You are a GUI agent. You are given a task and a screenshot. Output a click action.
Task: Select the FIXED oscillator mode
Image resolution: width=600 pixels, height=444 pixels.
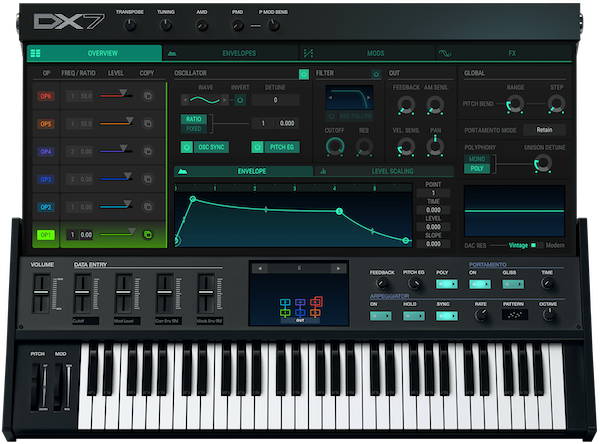(194, 129)
